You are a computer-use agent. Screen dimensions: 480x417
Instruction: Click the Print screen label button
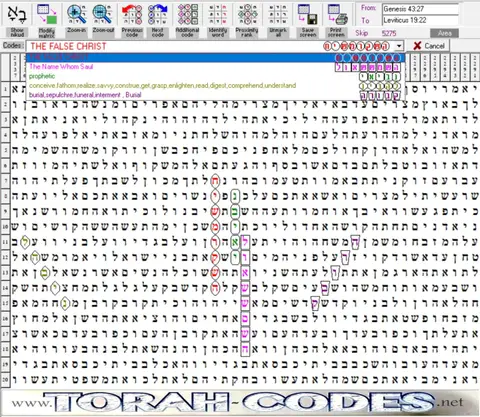(x=336, y=32)
